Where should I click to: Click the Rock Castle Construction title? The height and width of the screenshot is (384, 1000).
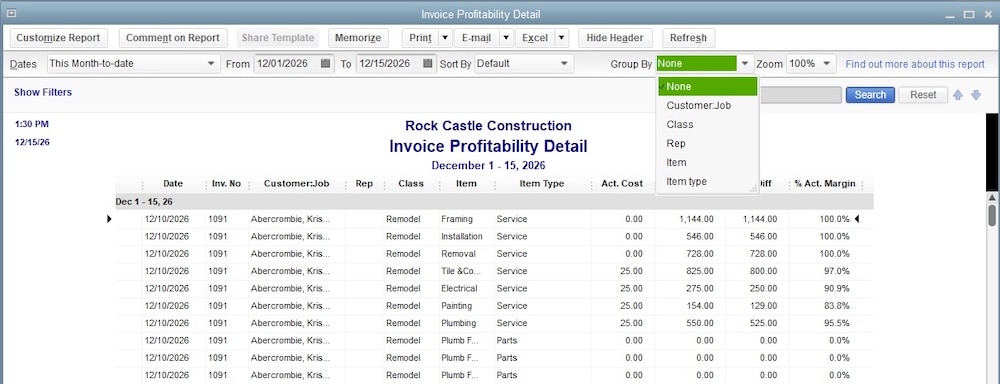[x=488, y=126]
